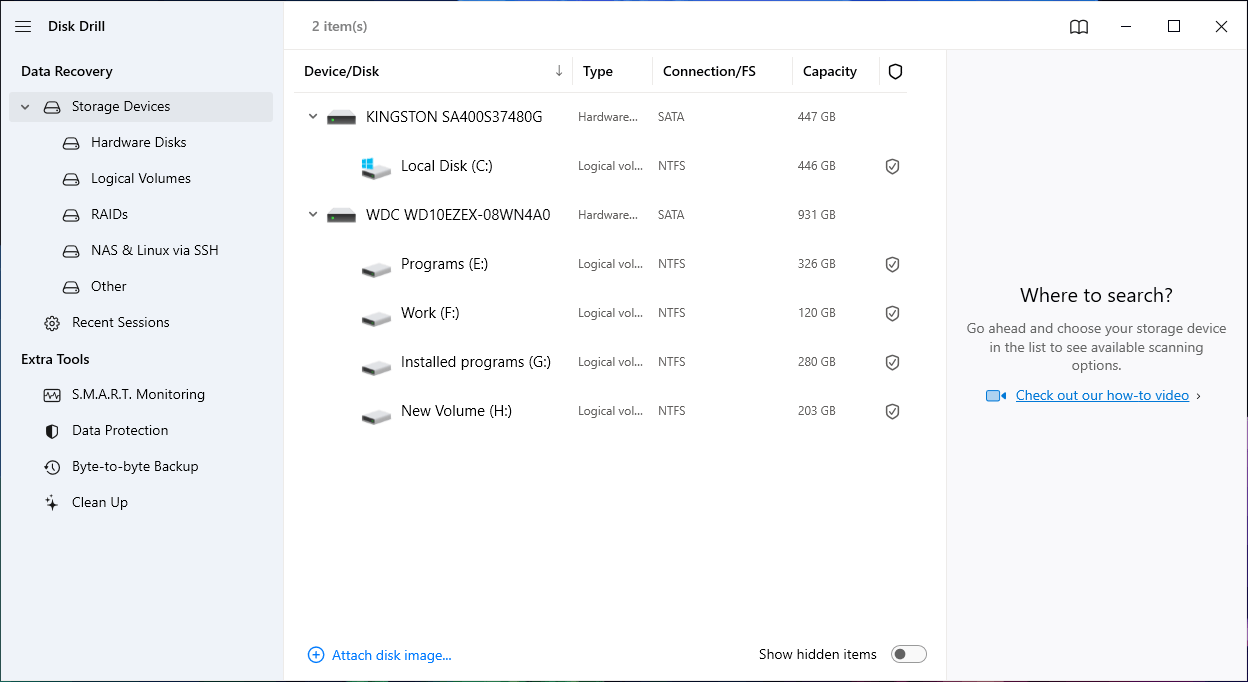Viewport: 1248px width, 682px height.
Task: Open the hamburger menu
Action: point(23,27)
